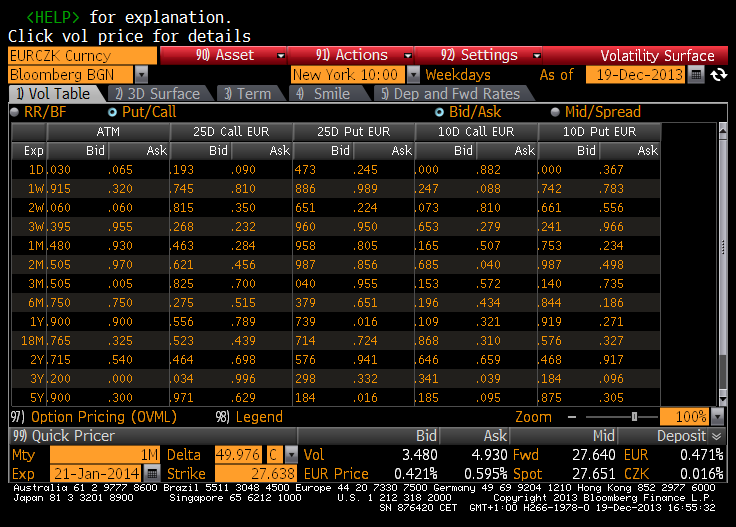
Task: Click the 6M 25D Put ask .651
Action: (x=365, y=303)
